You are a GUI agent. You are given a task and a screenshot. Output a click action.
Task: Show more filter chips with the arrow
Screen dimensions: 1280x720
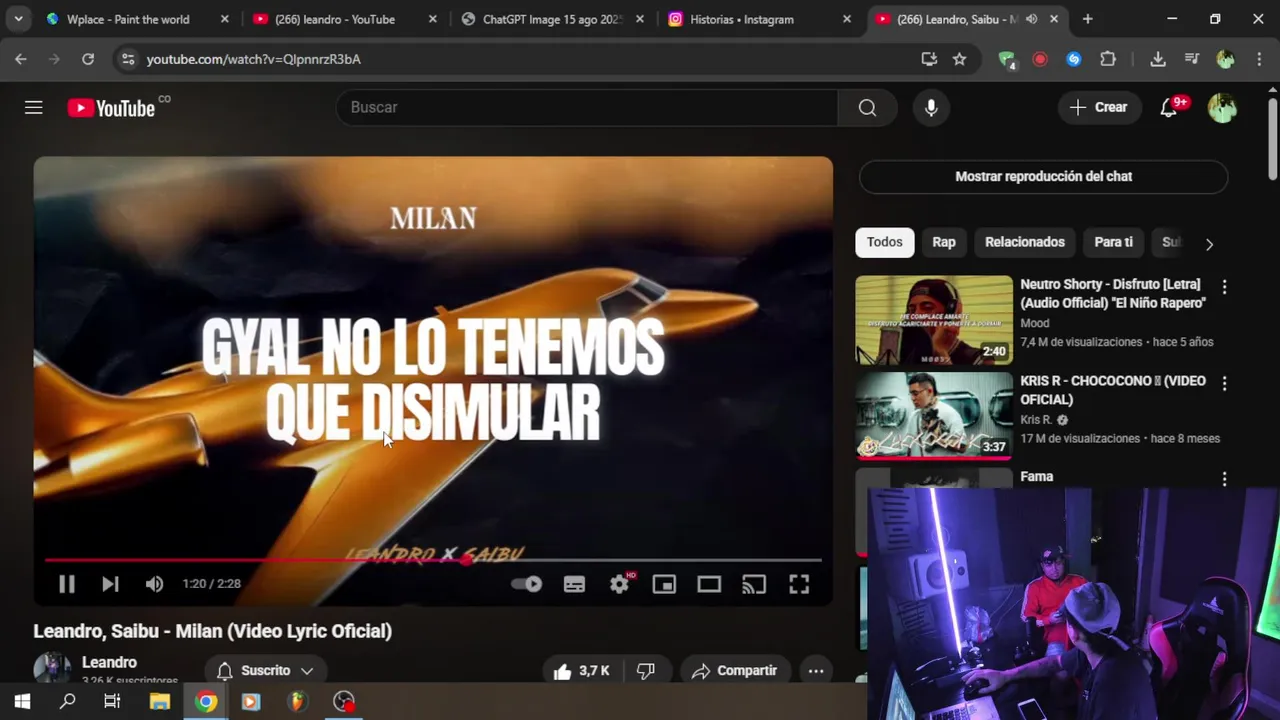1209,244
